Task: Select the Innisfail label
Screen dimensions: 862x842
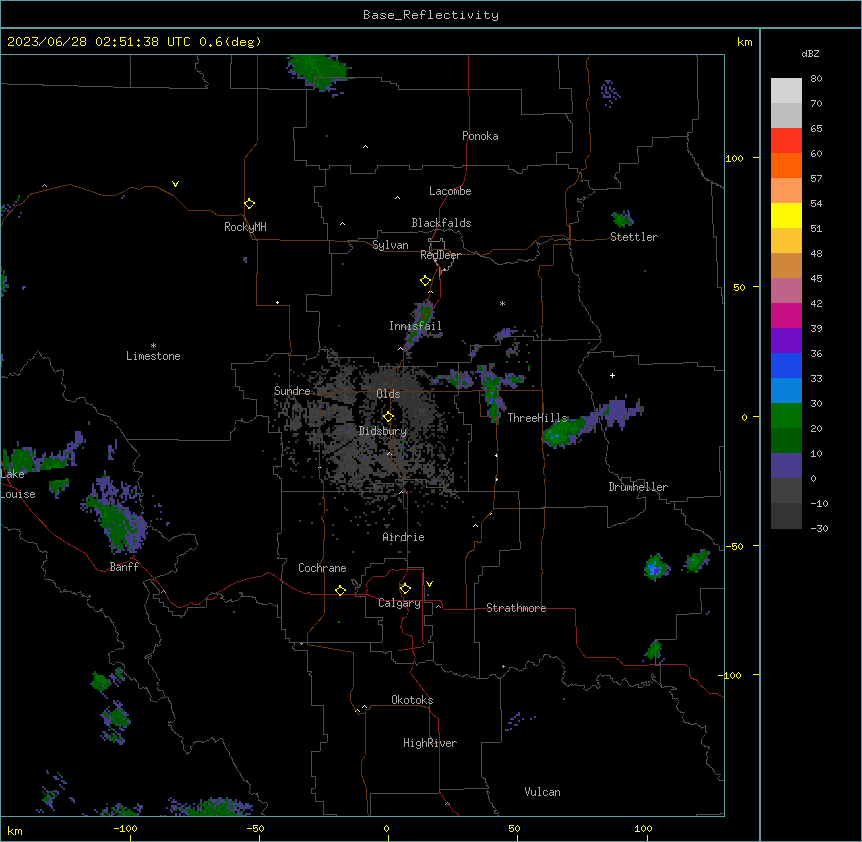Action: pos(415,326)
